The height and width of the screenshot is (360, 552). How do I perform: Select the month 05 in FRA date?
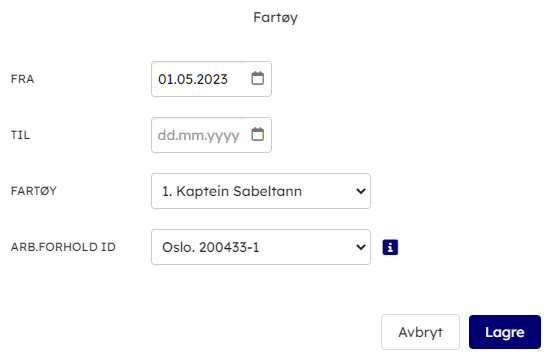[185, 79]
